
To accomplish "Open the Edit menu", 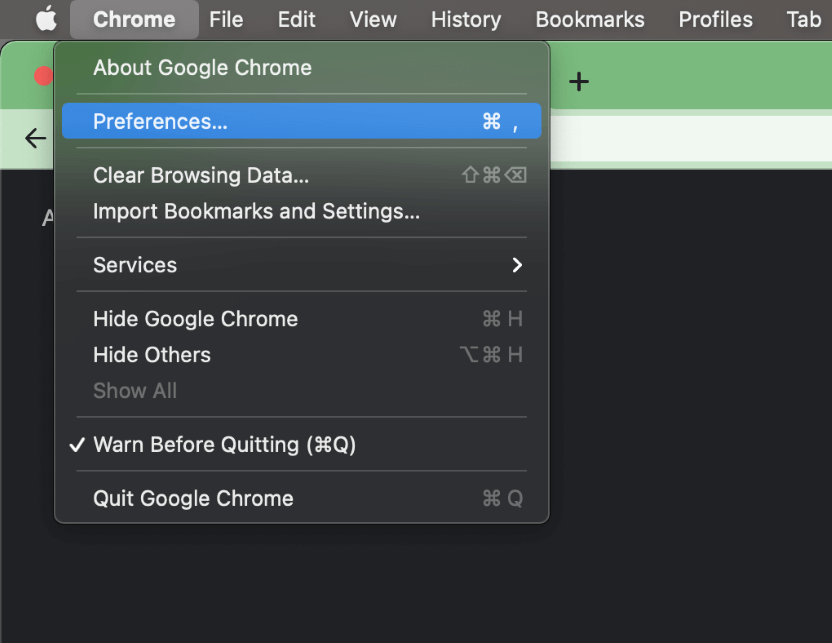I will coord(297,19).
